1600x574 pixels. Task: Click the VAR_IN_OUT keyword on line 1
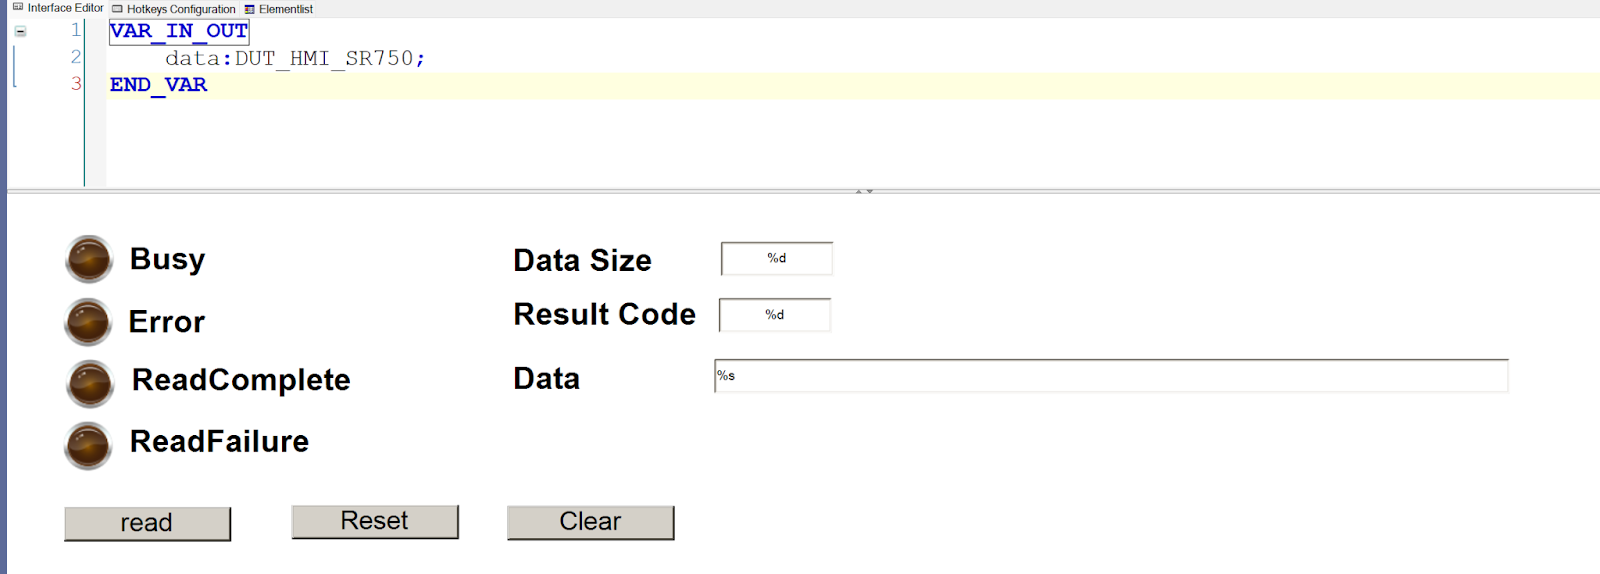(x=179, y=31)
